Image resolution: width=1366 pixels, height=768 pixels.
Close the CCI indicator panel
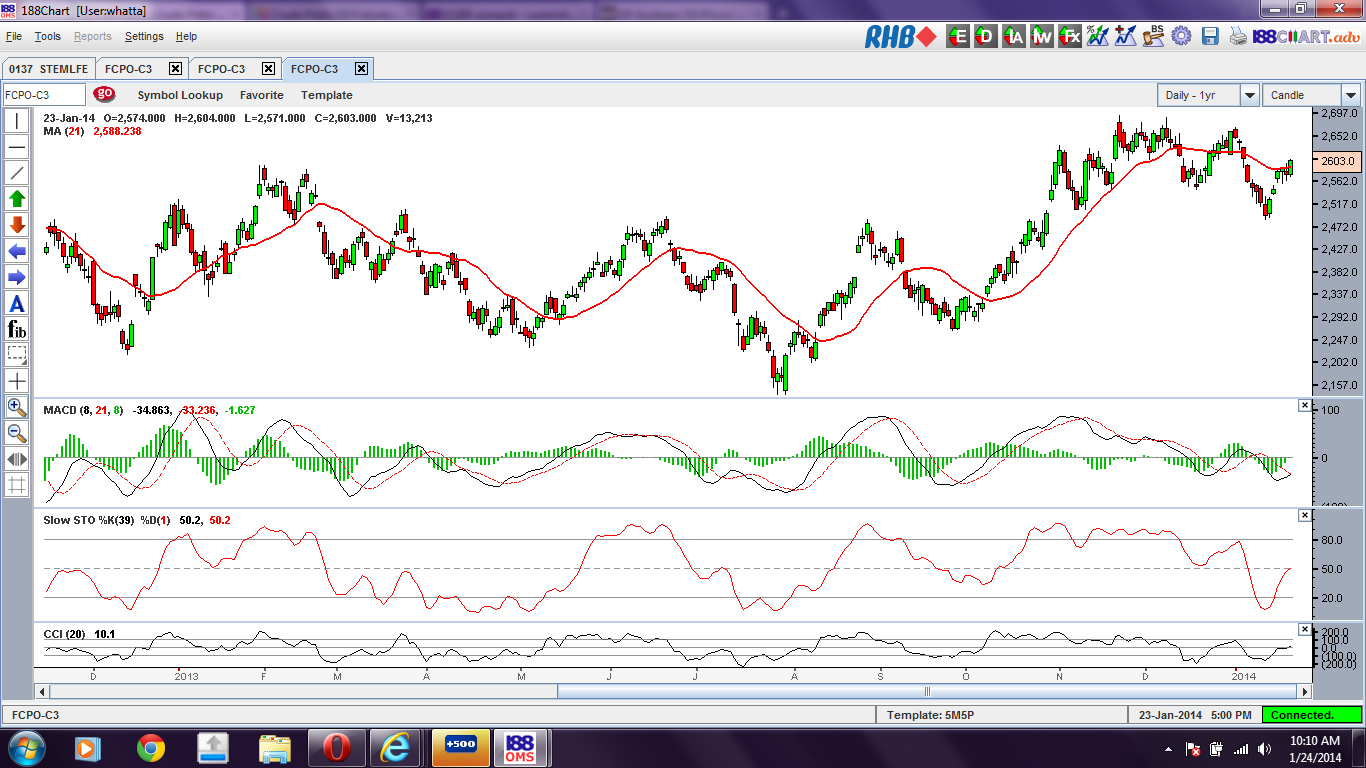[x=1304, y=629]
